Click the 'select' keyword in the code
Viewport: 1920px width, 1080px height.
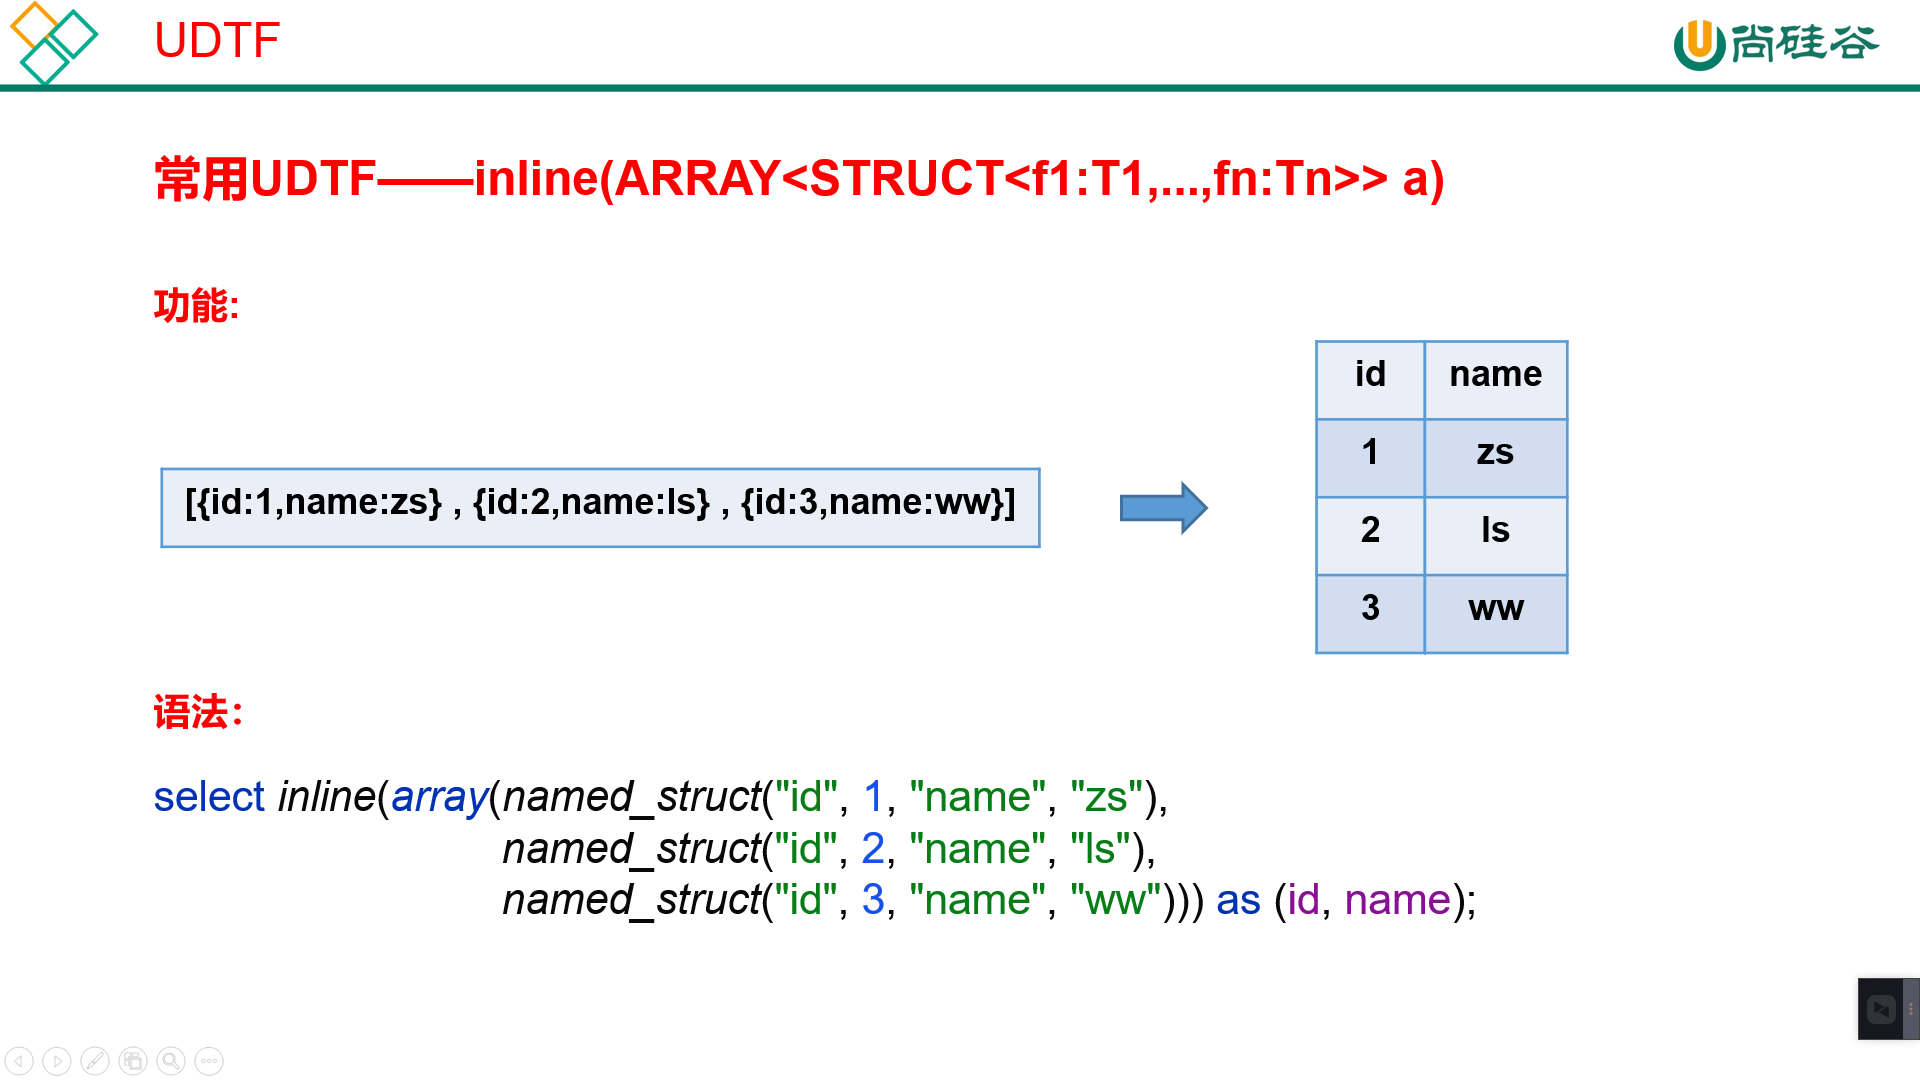pyautogui.click(x=209, y=797)
